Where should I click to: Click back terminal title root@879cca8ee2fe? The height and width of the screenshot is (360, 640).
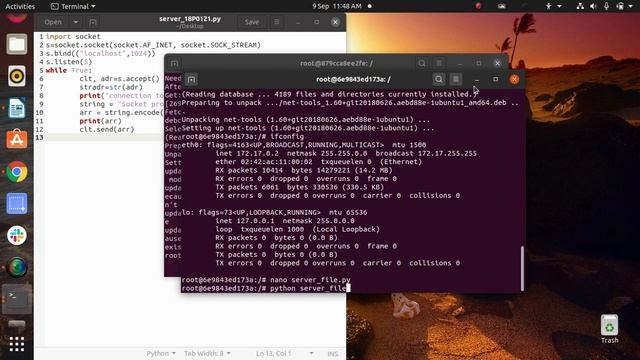pos(336,63)
